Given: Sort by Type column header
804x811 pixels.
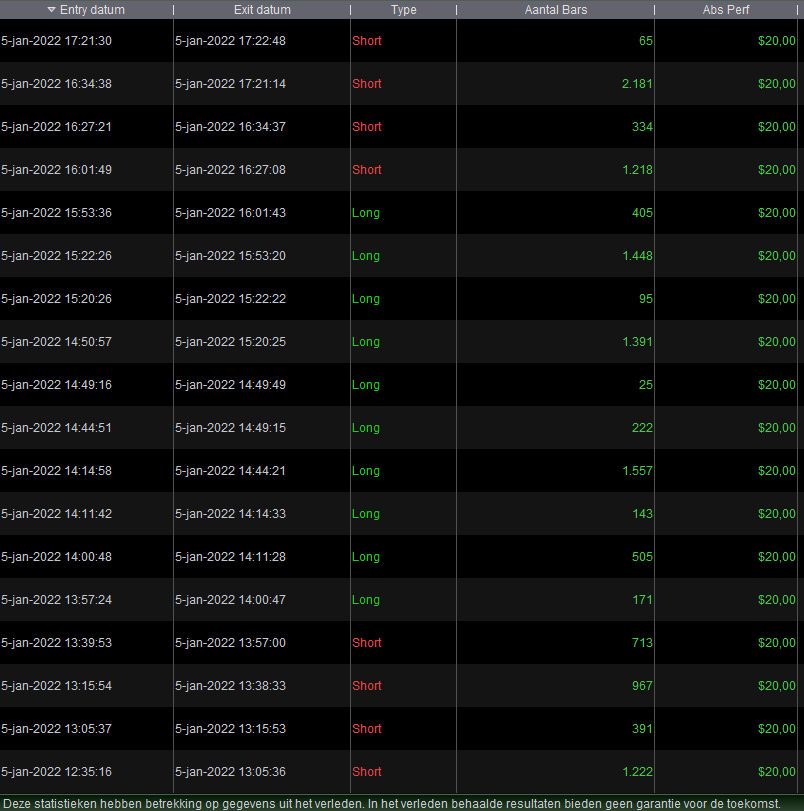Looking at the screenshot, I should (404, 10).
